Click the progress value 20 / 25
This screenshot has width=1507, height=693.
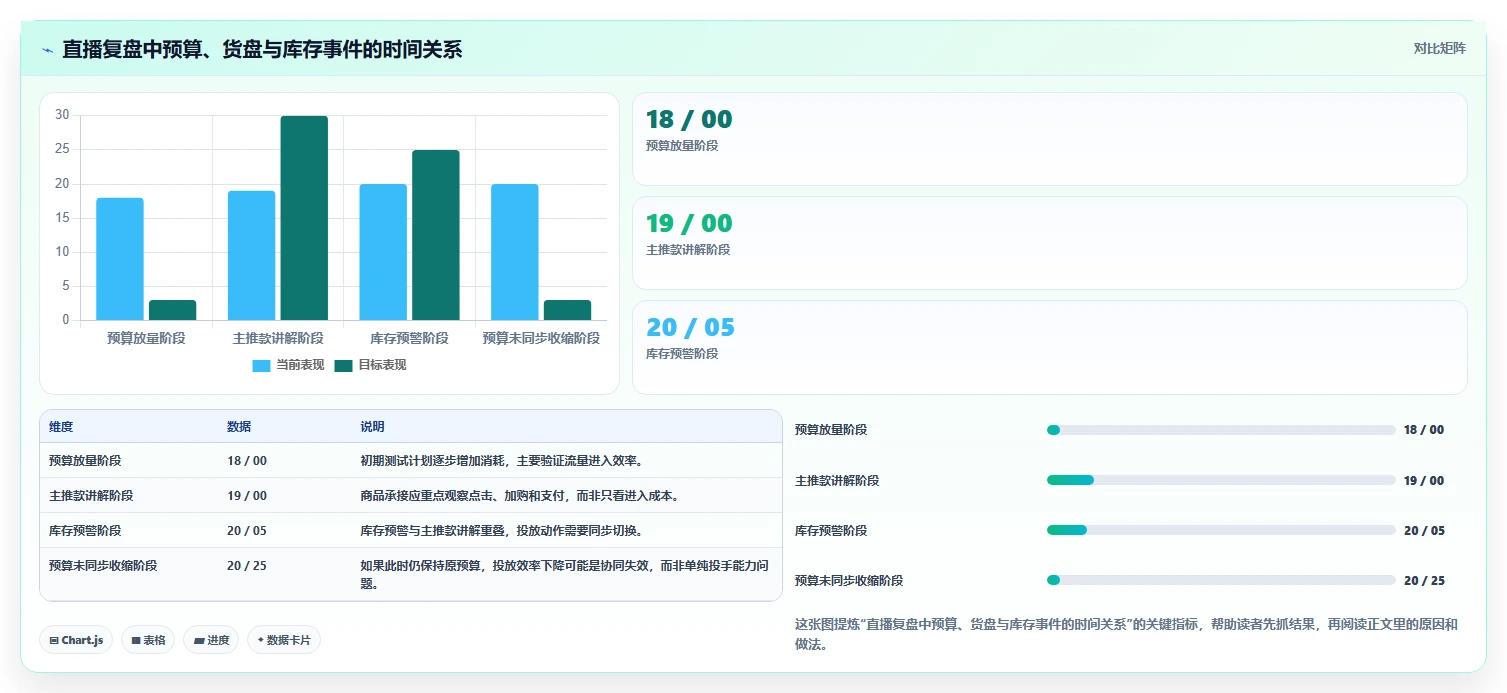[x=1424, y=580]
